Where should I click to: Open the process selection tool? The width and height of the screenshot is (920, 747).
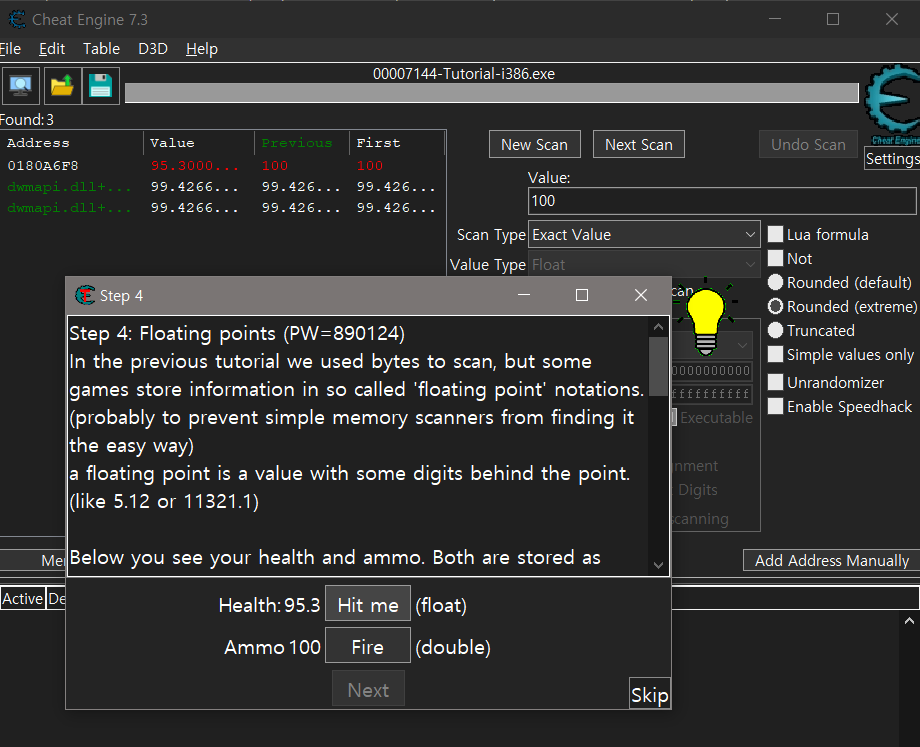(20, 85)
